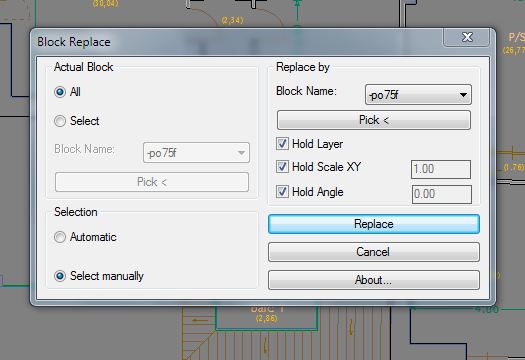Viewport: 525px width, 360px height.
Task: Click the angle value field 0.00
Action: 442,194
